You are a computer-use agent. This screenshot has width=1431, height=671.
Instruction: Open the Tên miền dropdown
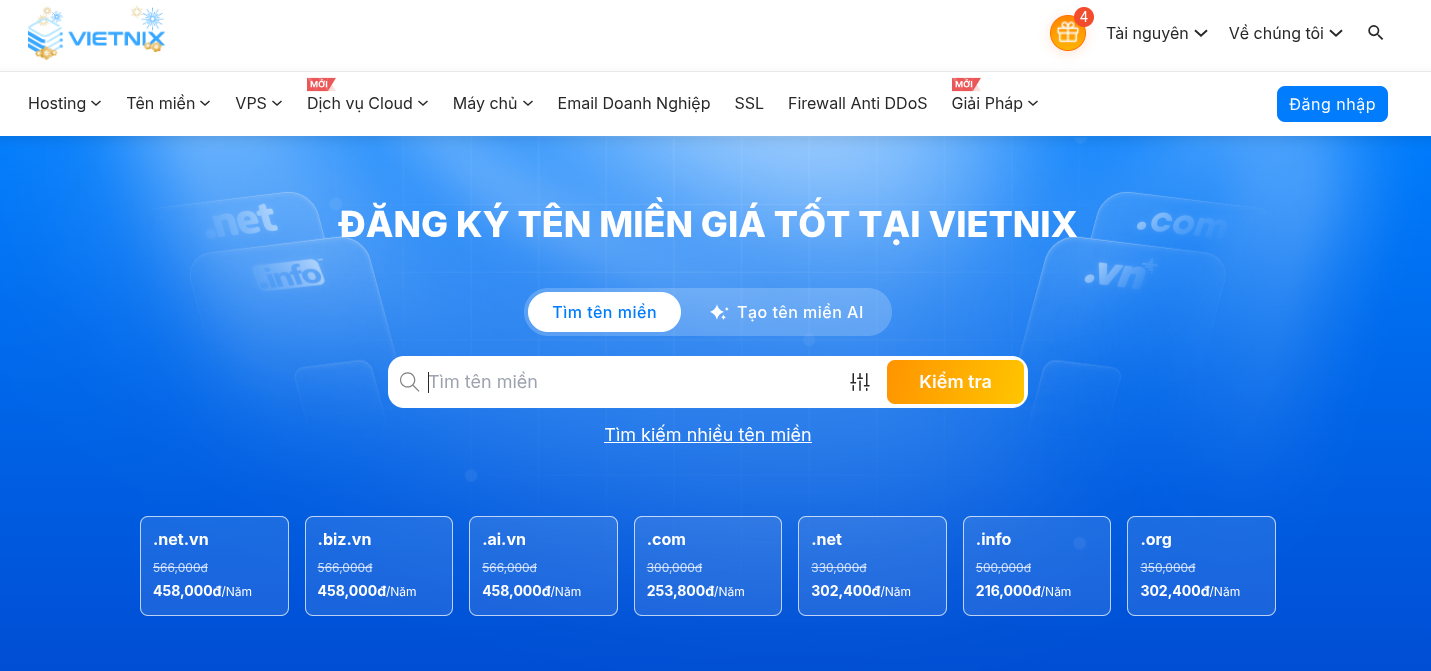tap(167, 103)
